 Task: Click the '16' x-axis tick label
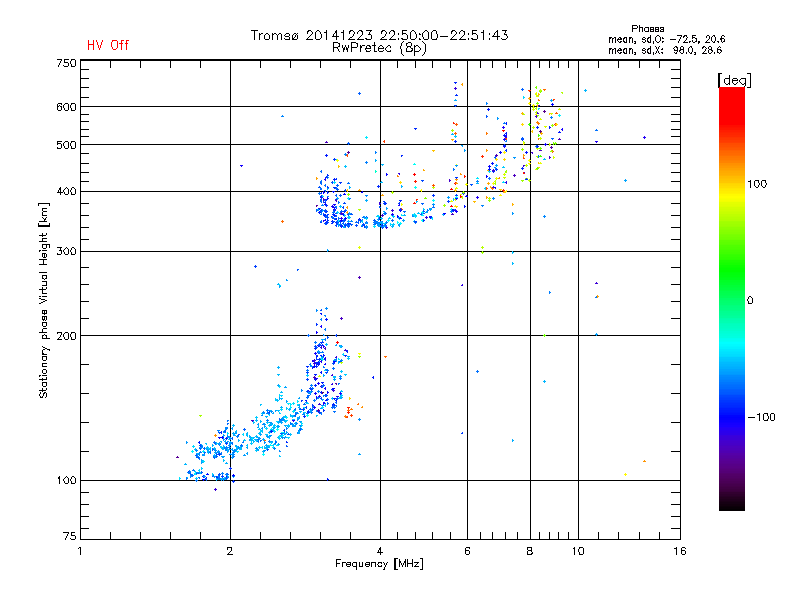680,551
